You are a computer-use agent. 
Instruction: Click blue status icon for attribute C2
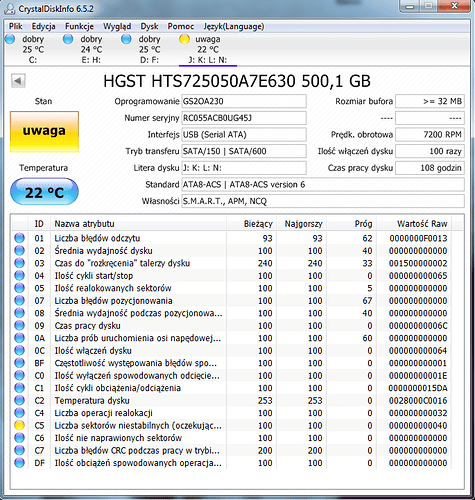[19, 400]
